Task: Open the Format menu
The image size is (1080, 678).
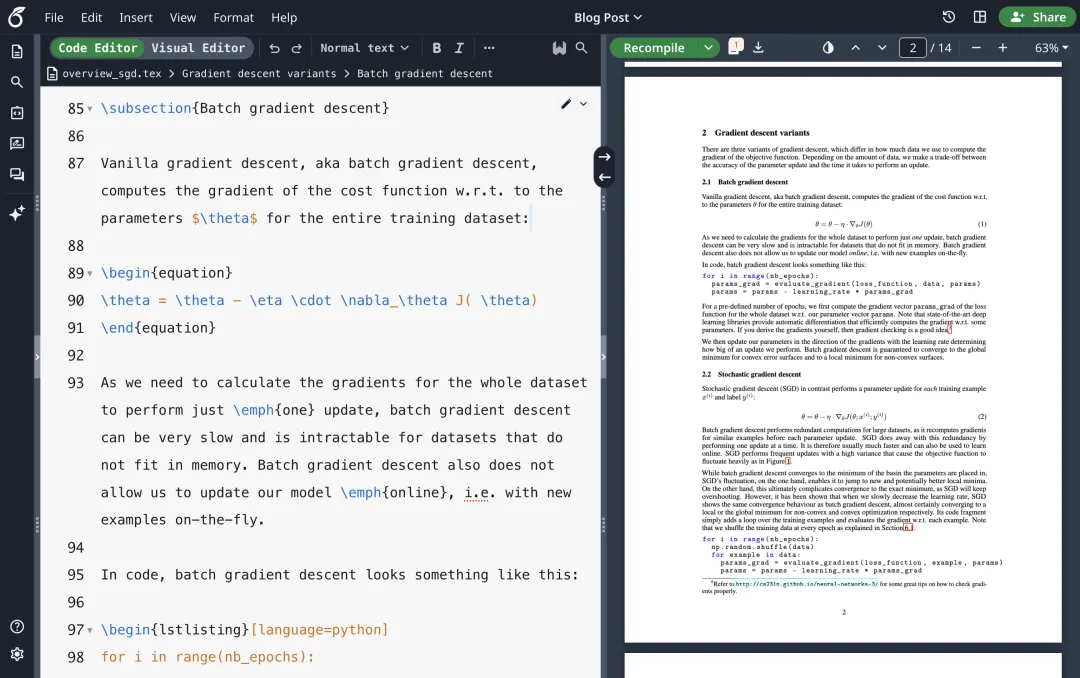Action: pos(233,17)
